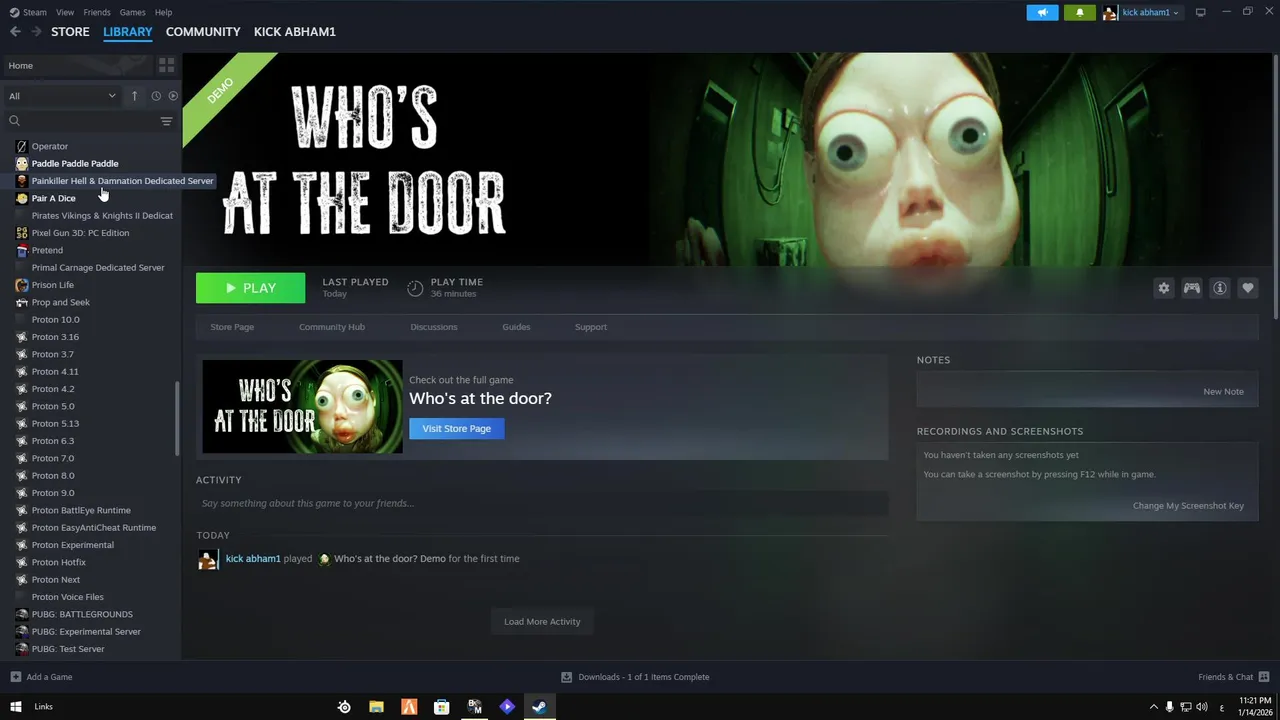Open the Community Hub tab
Image resolution: width=1280 pixels, height=720 pixels.
click(x=332, y=327)
